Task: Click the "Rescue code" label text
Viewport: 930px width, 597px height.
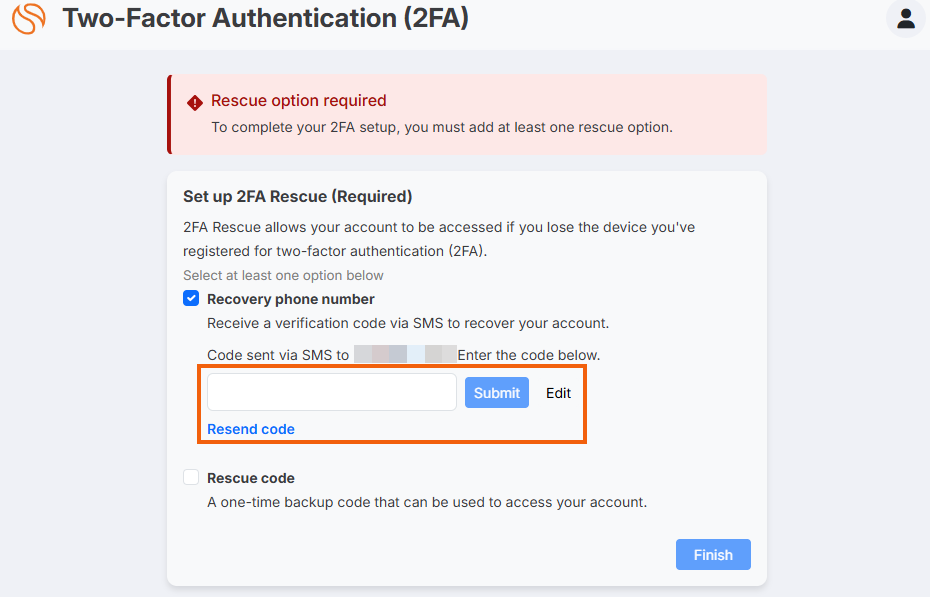Action: coord(251,478)
